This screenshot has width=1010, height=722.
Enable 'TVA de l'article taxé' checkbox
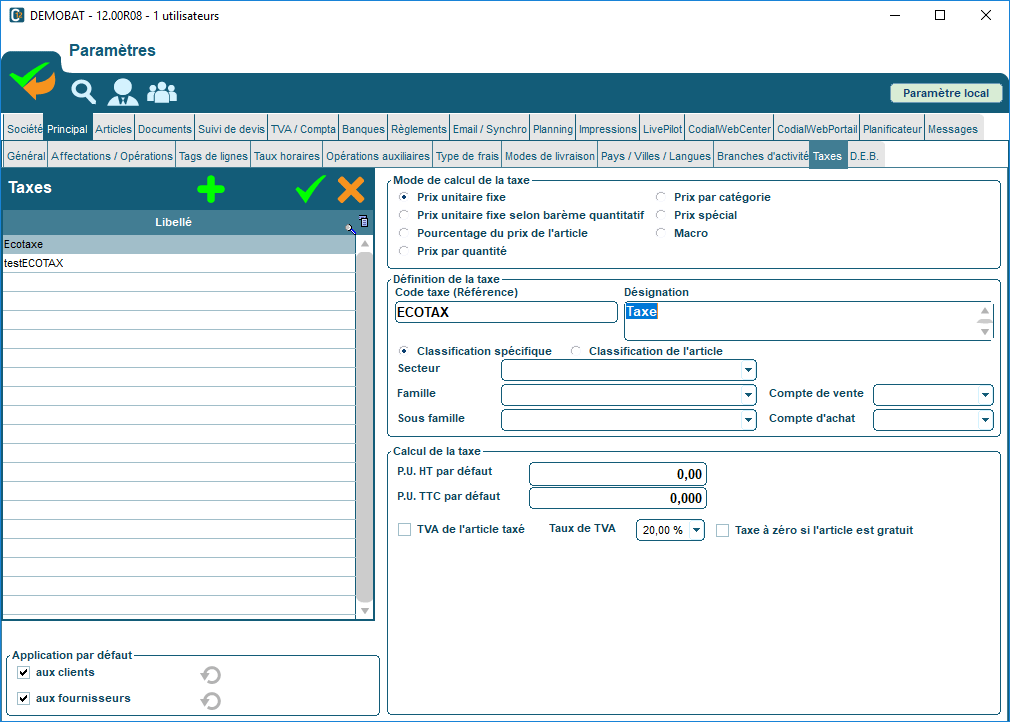[404, 530]
